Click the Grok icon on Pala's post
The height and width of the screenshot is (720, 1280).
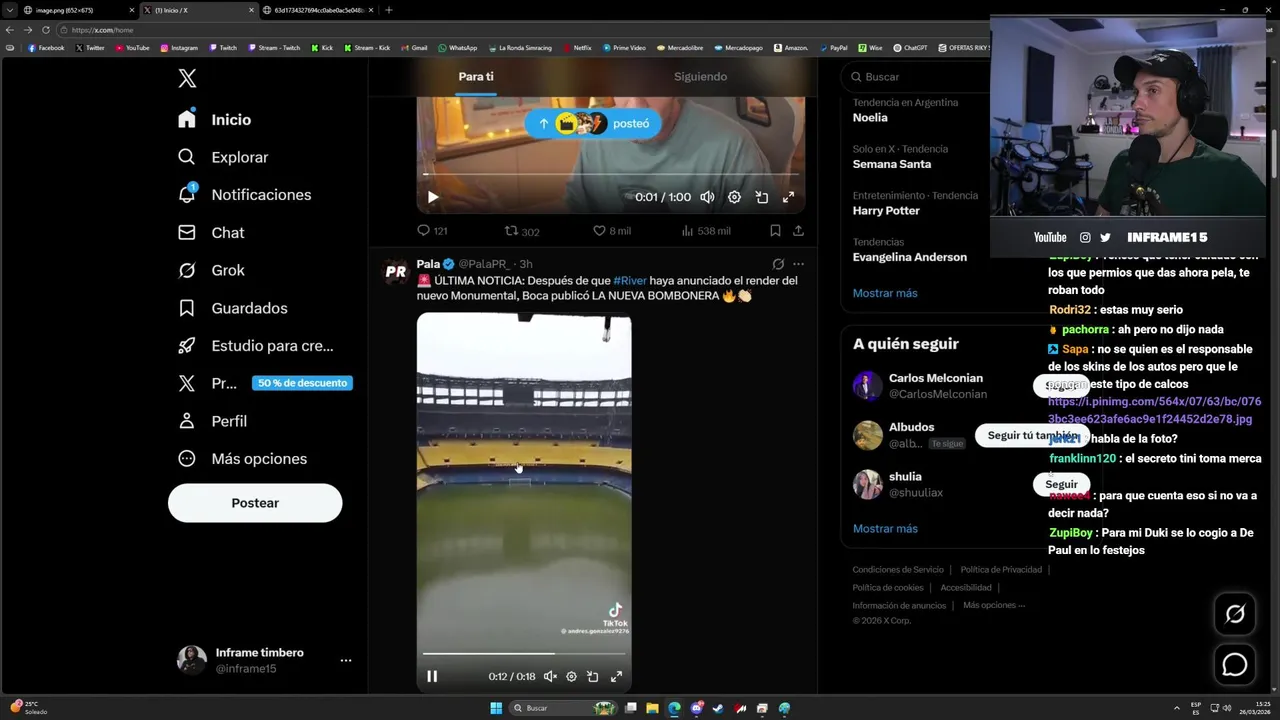[778, 264]
